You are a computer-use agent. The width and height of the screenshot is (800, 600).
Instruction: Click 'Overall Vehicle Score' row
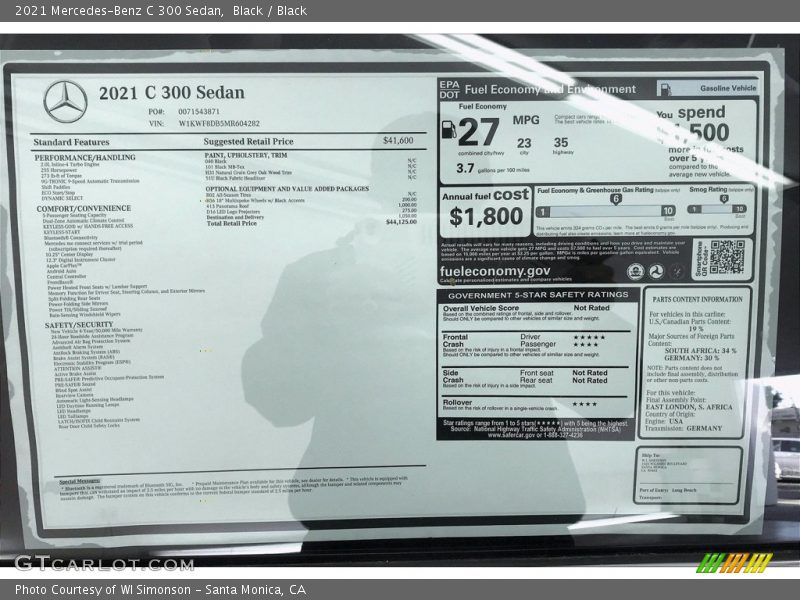(537, 313)
